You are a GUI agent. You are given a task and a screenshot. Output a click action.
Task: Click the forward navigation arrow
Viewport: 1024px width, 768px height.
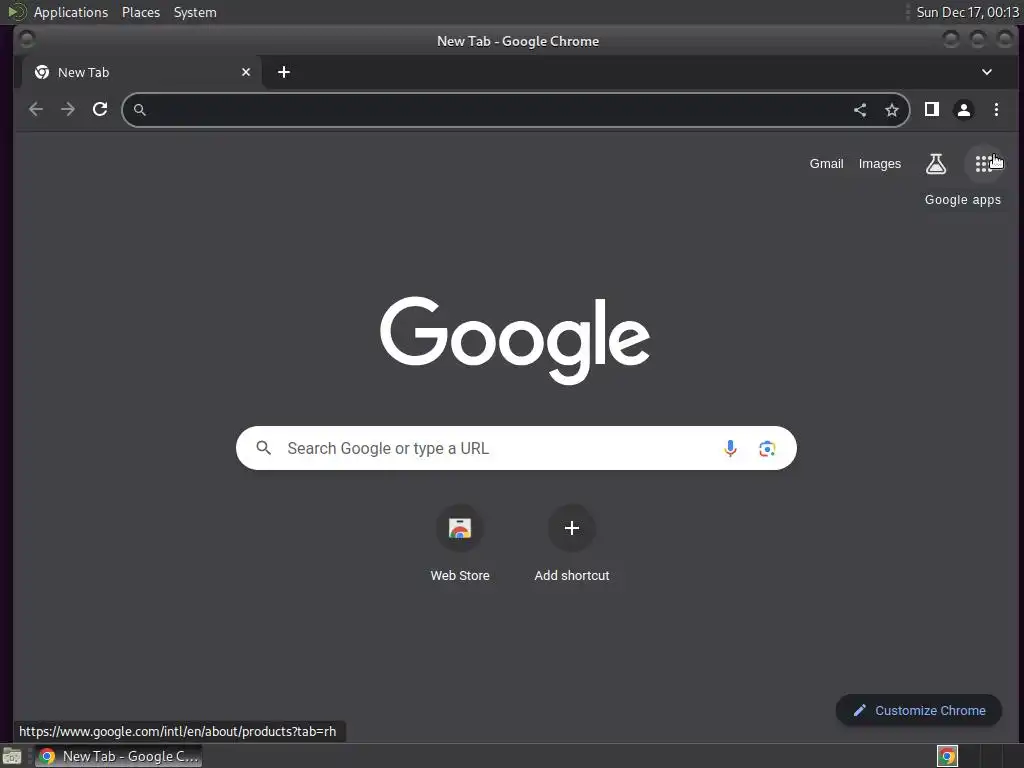(68, 109)
